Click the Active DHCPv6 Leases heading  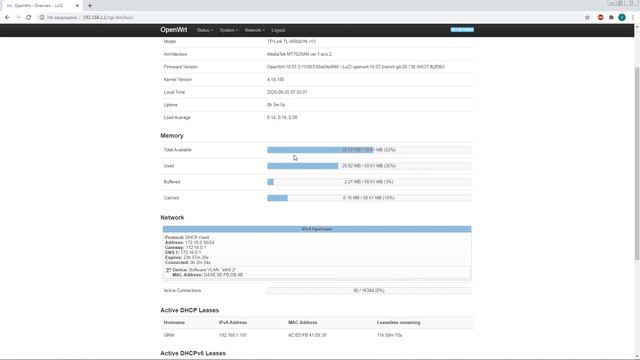pyautogui.click(x=193, y=353)
